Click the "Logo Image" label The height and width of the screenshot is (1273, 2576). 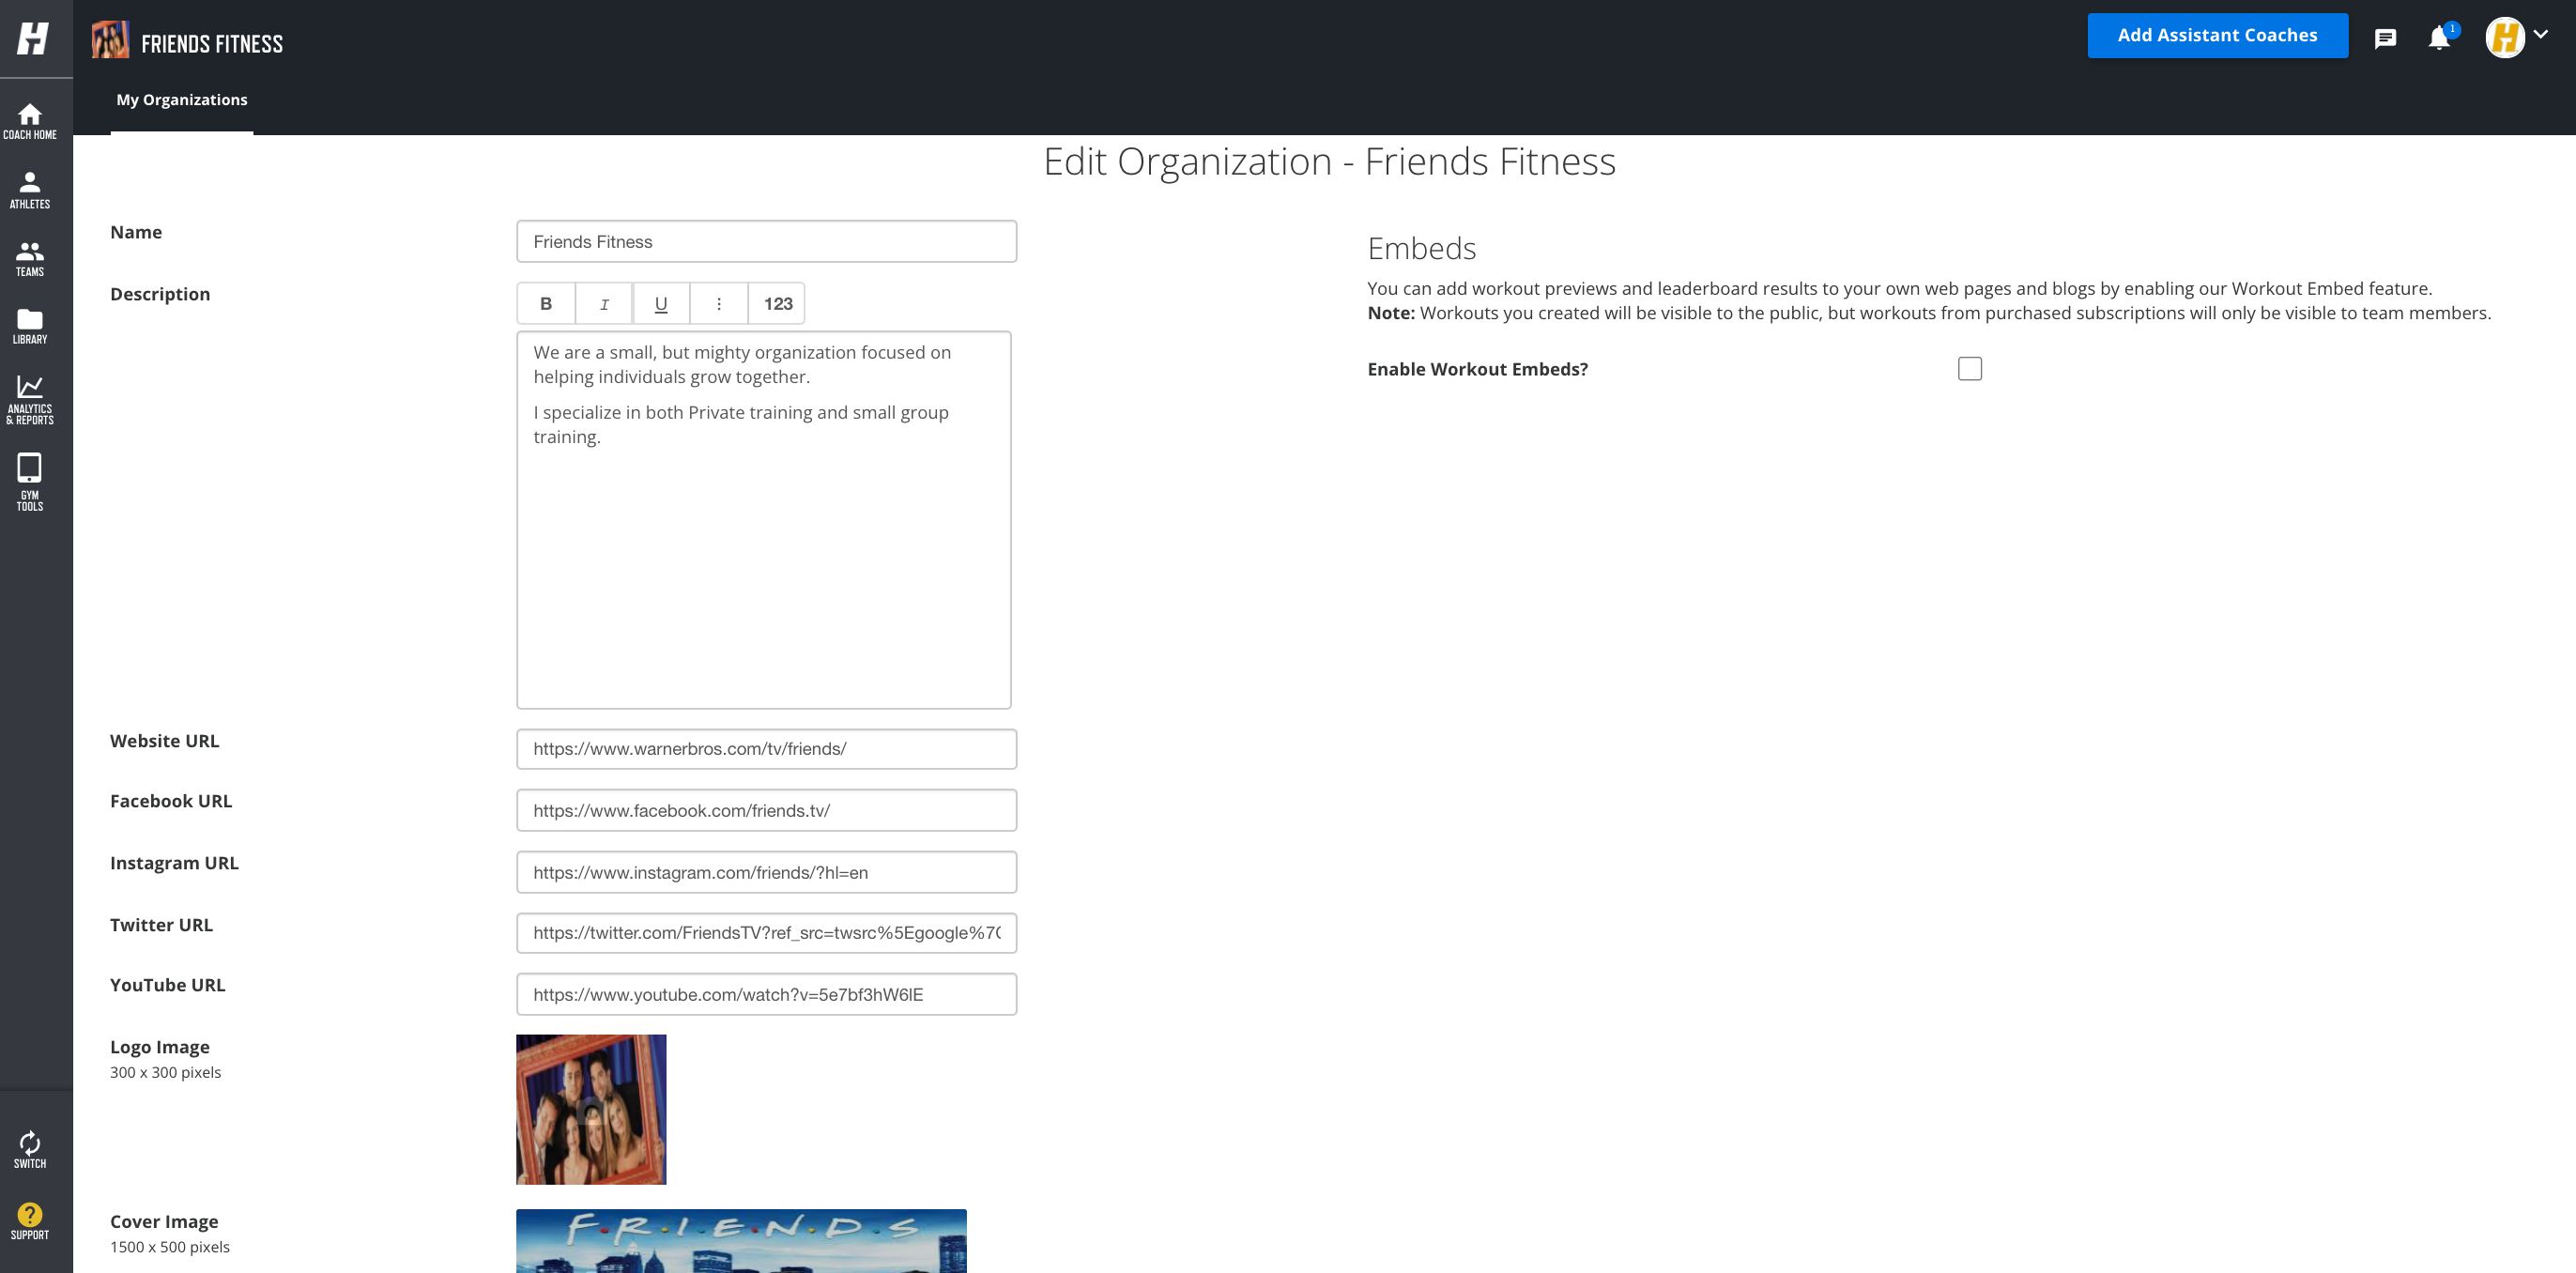[160, 1047]
